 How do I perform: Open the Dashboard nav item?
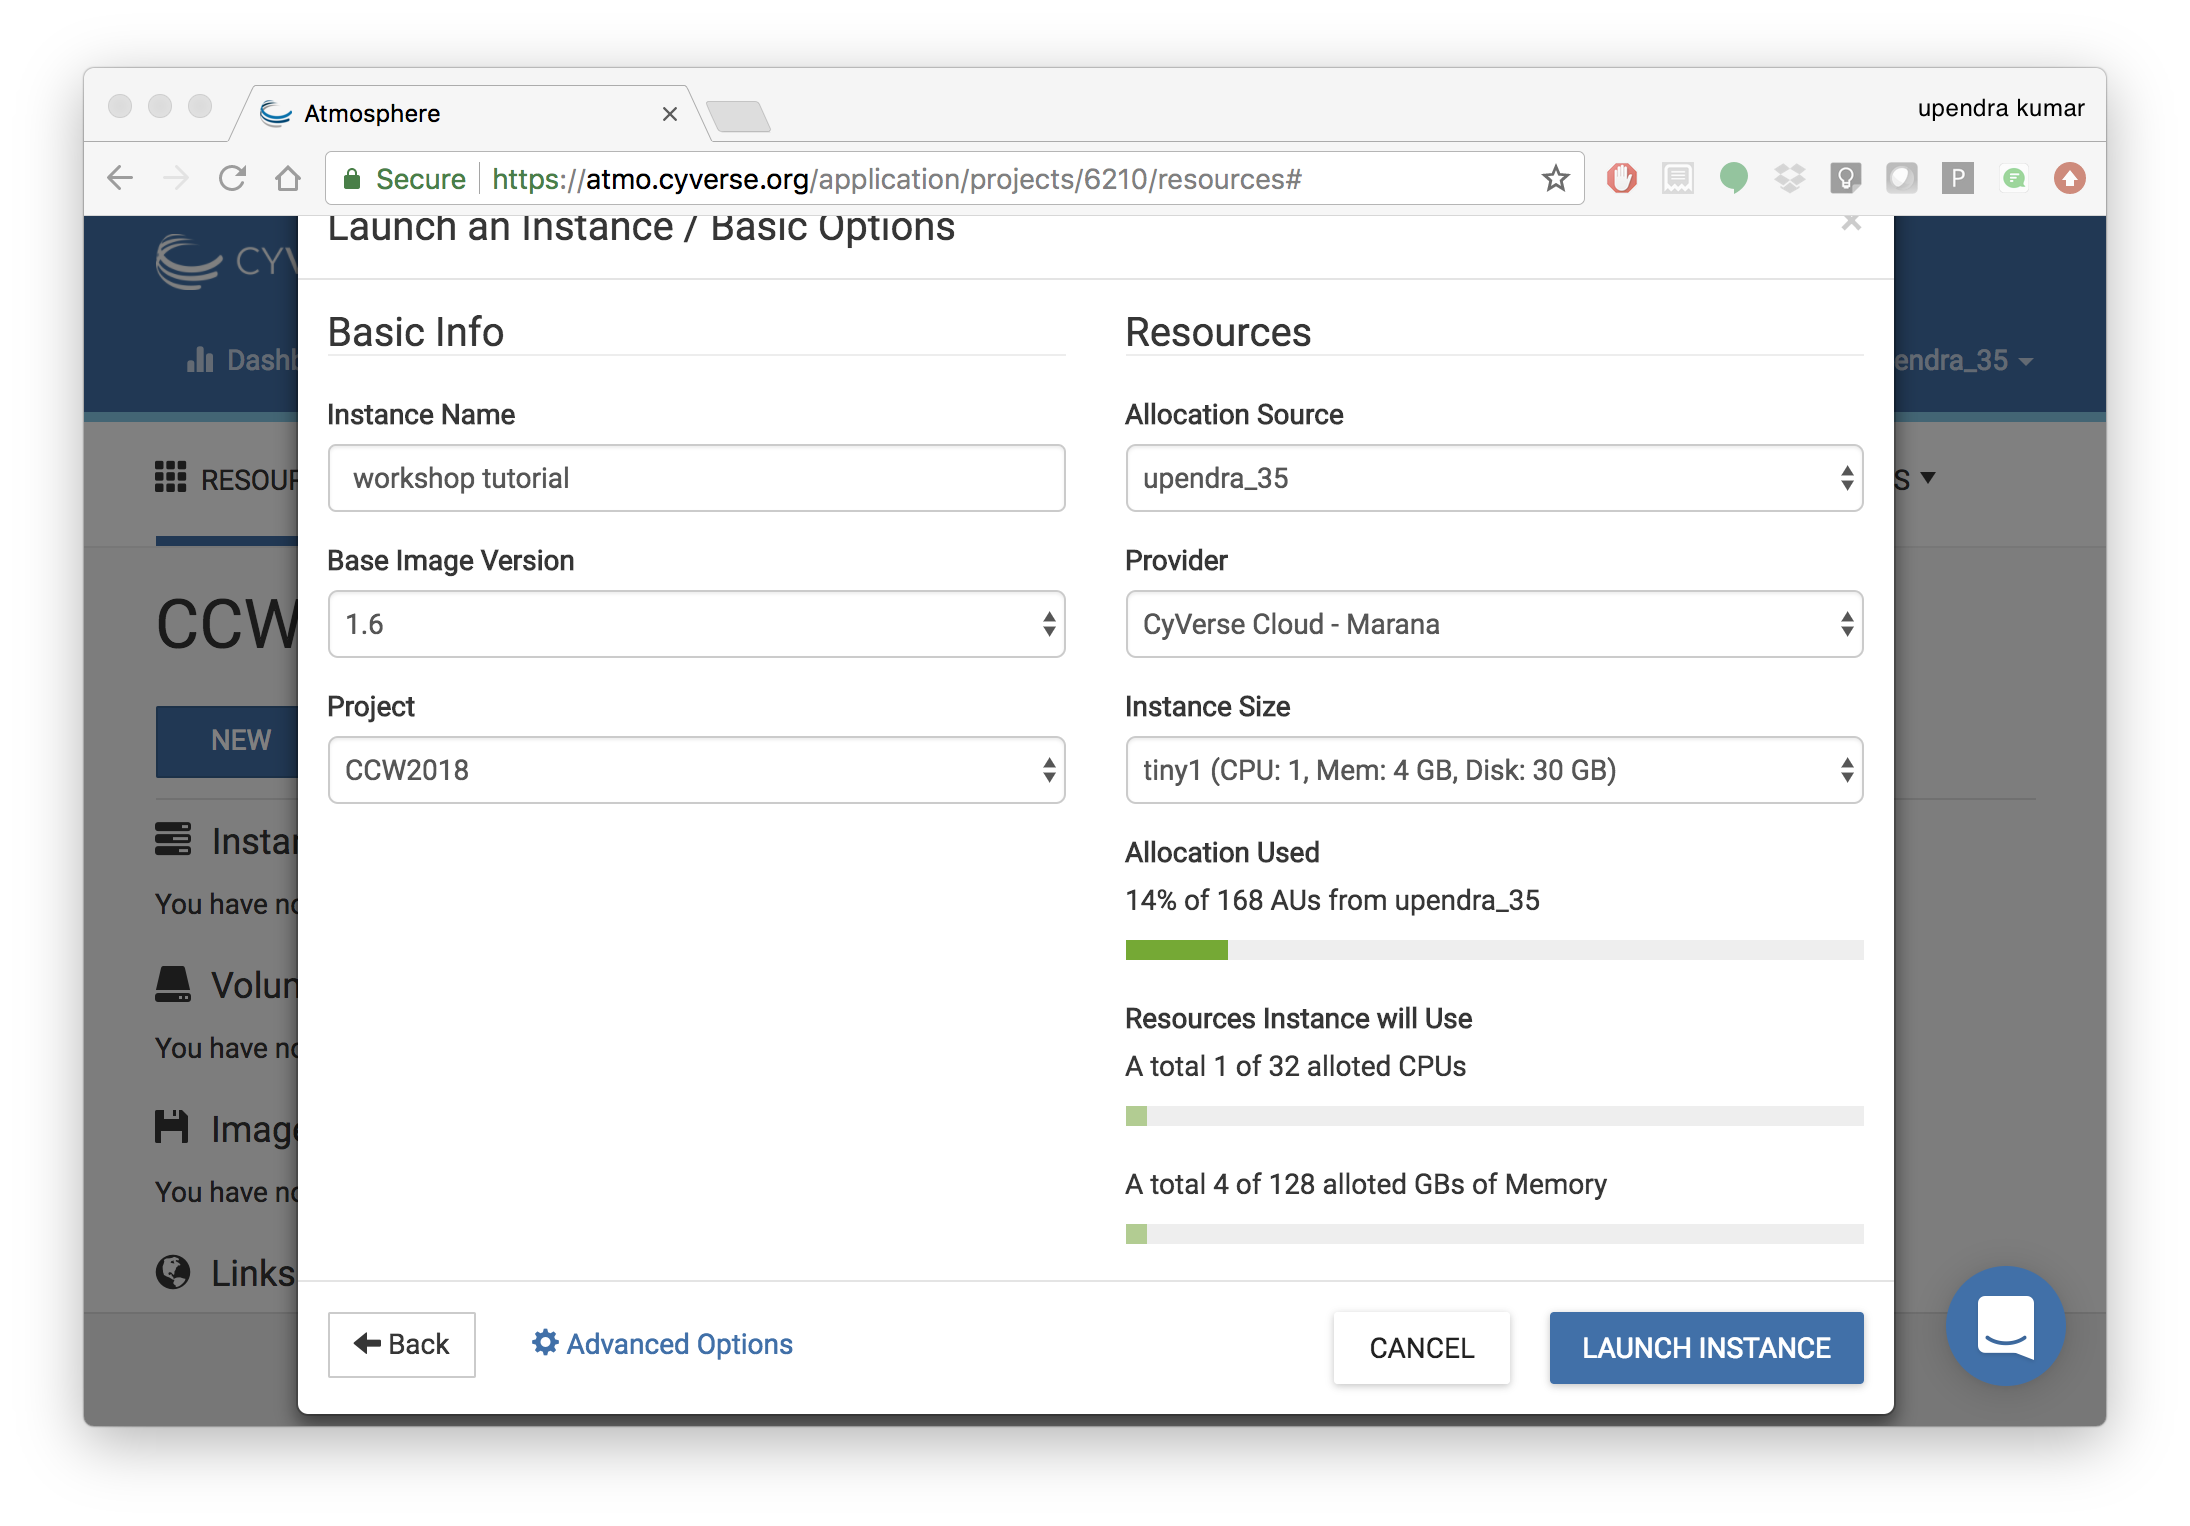point(242,360)
